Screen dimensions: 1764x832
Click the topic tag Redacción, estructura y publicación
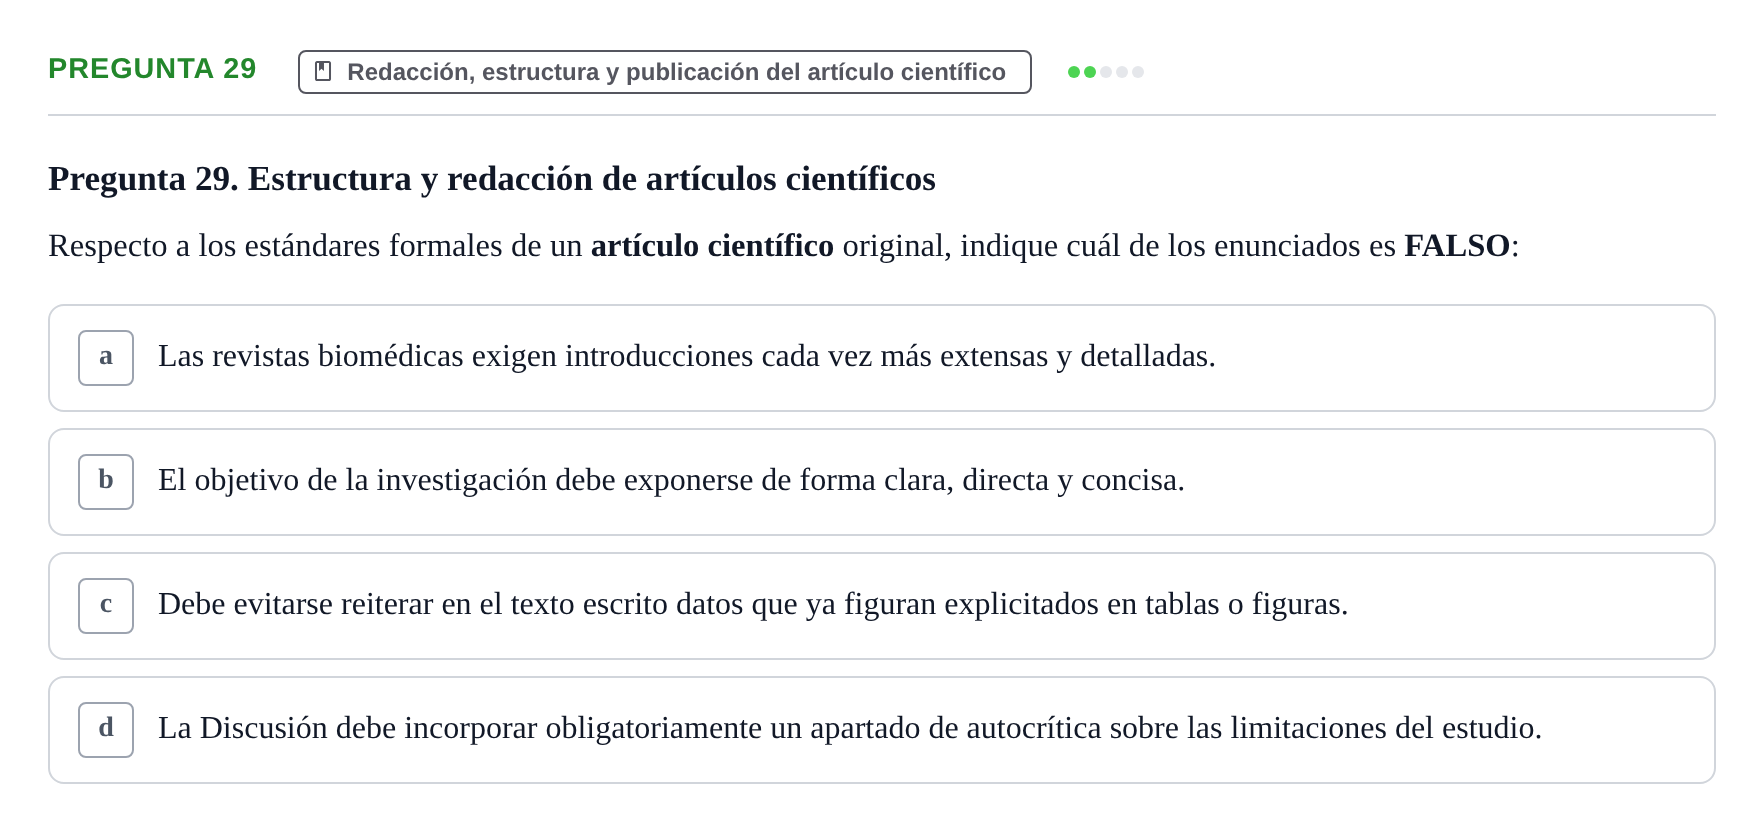coord(665,72)
